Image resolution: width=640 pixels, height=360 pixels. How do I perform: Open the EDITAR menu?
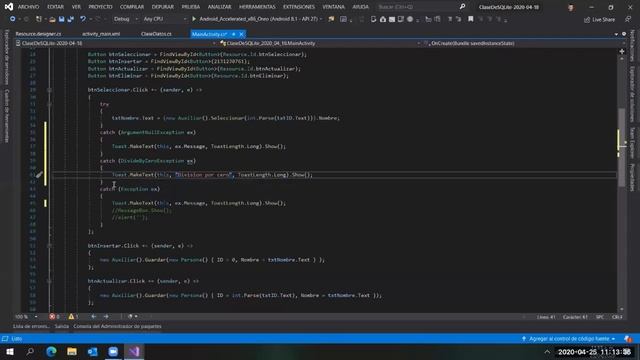(55, 7)
